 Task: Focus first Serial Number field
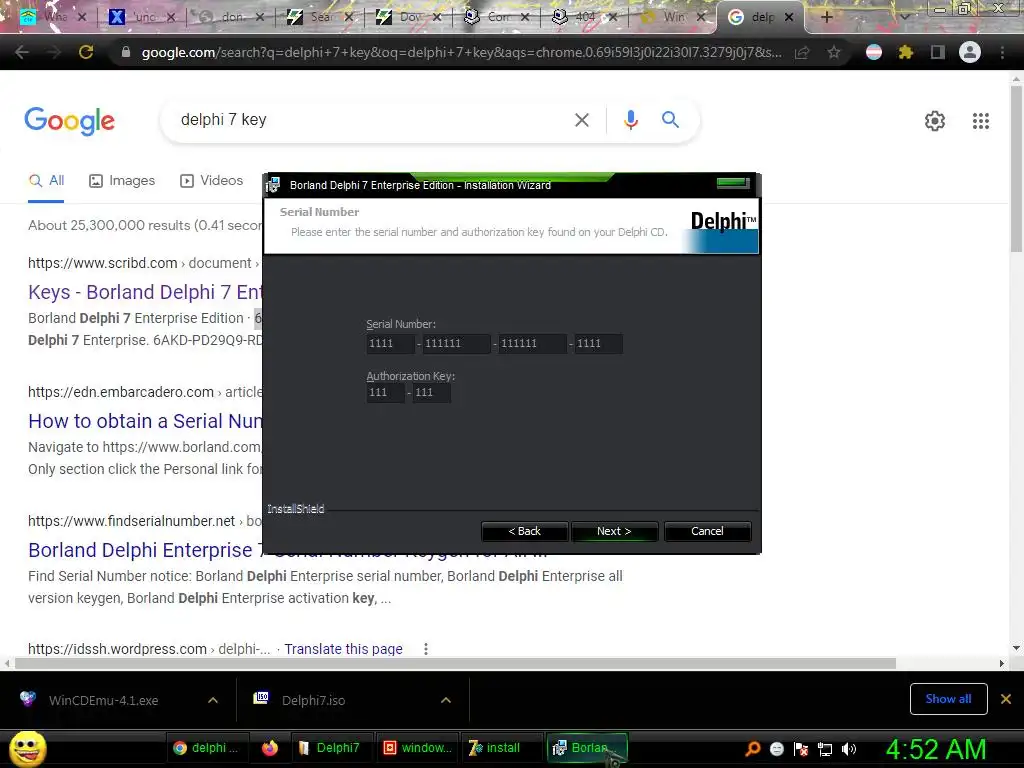pos(391,344)
